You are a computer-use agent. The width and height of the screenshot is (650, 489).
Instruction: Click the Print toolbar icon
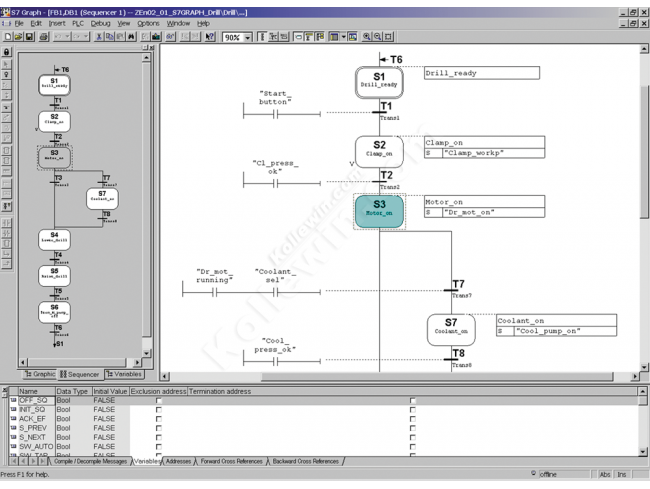[45, 36]
